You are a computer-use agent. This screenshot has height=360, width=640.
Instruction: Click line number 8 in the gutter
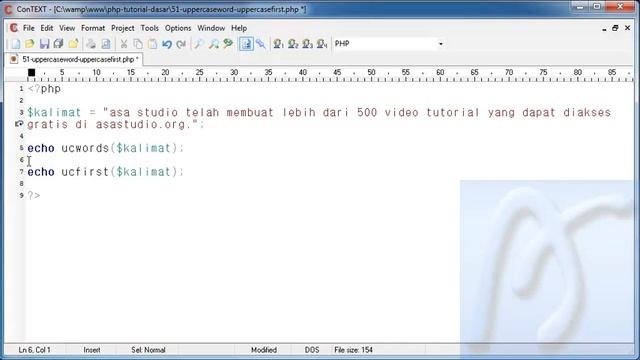pyautogui.click(x=22, y=184)
